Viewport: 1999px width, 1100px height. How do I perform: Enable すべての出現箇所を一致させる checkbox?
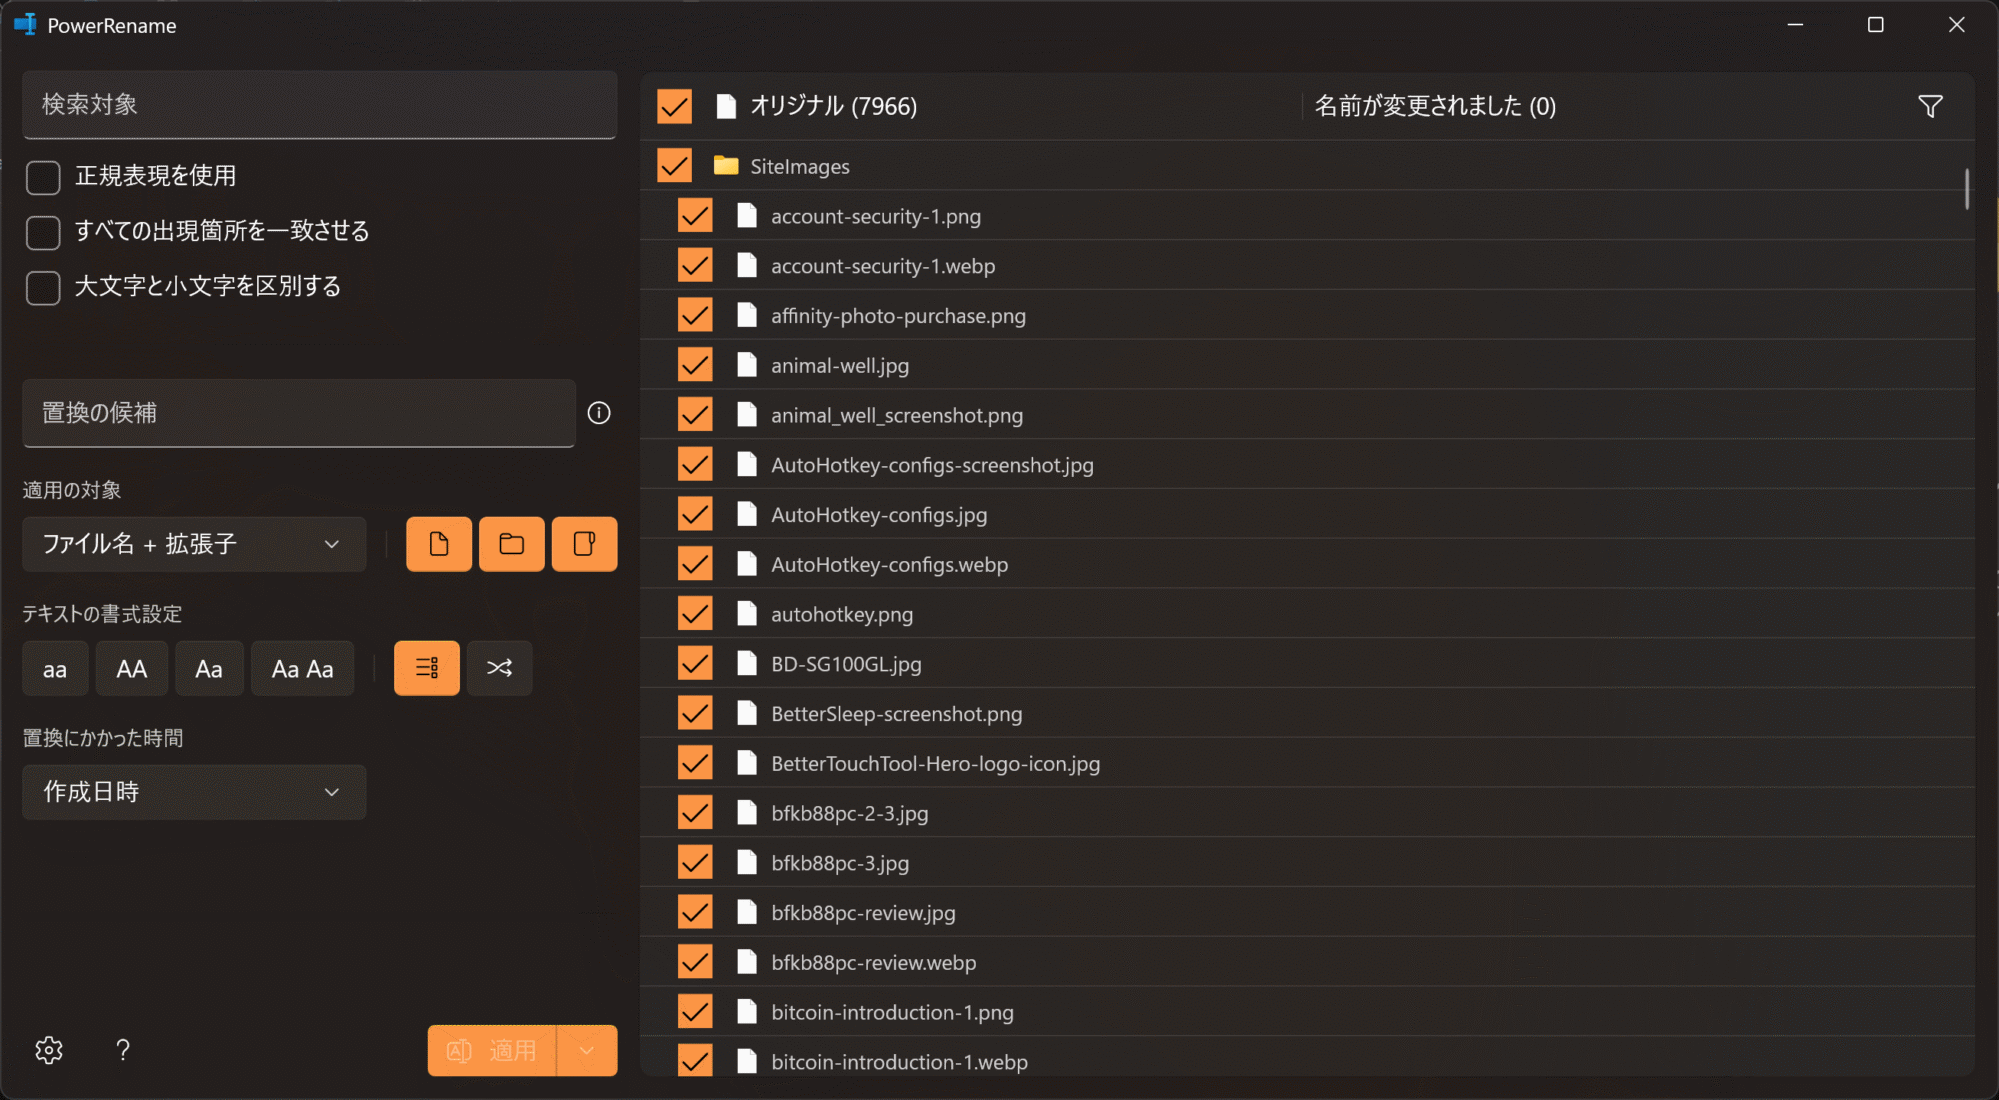click(x=43, y=232)
